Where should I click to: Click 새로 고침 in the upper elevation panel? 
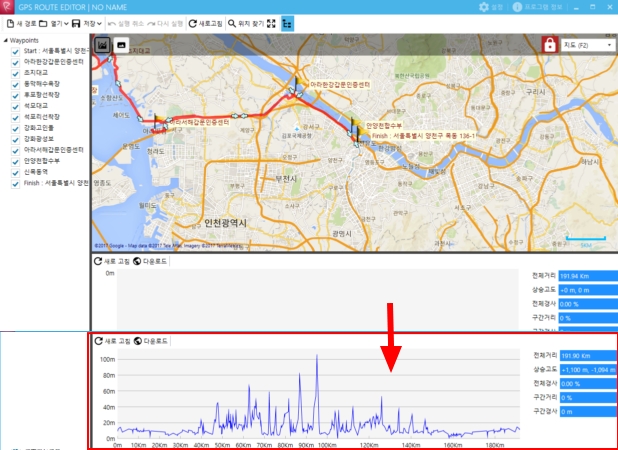112,261
